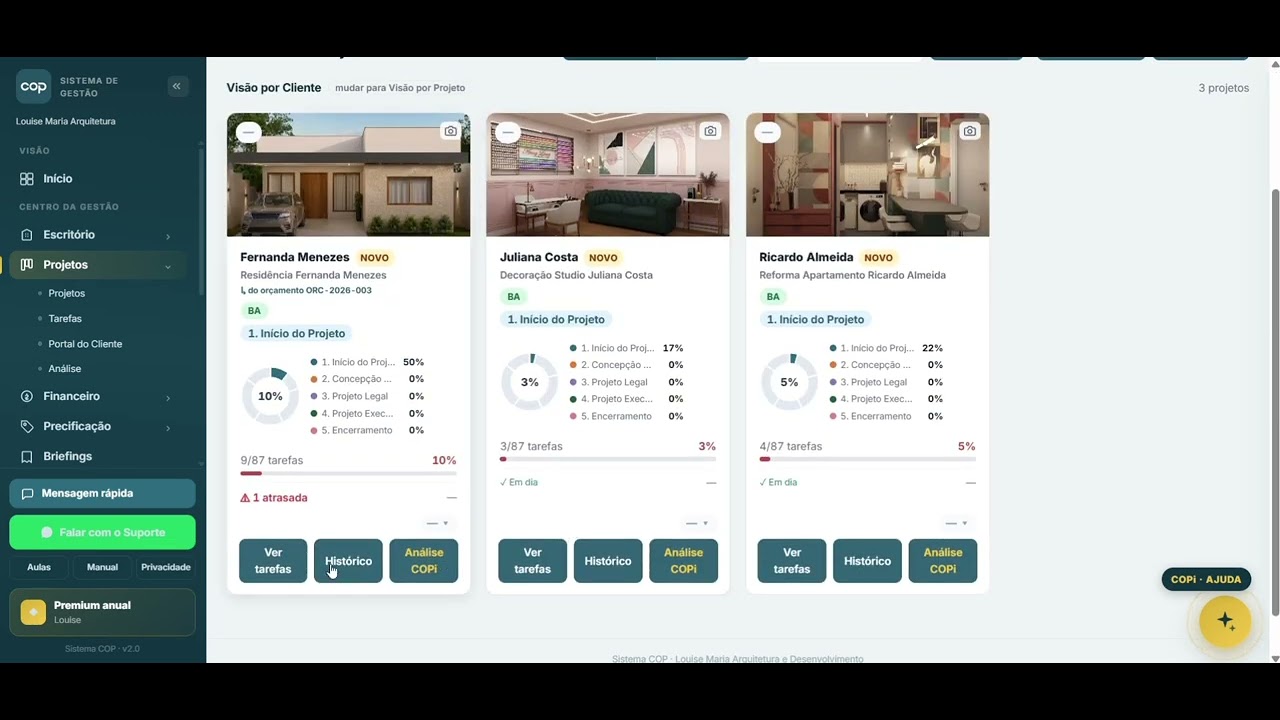The image size is (1280, 720).
Task: Toggle the minus circle on Ricardo Almeida card
Action: (767, 132)
